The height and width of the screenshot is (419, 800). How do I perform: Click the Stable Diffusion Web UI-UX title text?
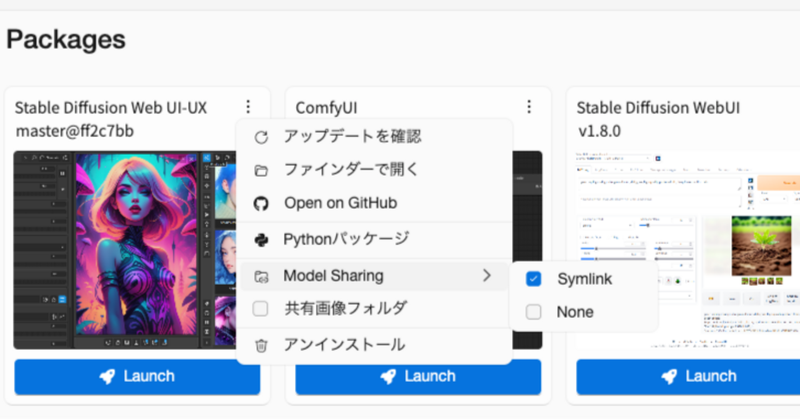point(111,108)
